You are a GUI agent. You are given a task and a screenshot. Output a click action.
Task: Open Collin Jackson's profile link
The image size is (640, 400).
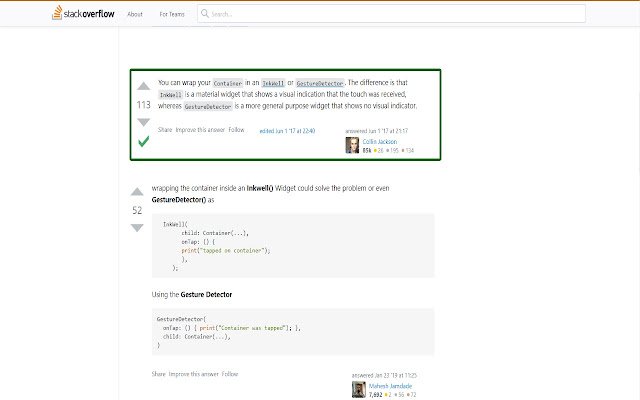pos(379,141)
